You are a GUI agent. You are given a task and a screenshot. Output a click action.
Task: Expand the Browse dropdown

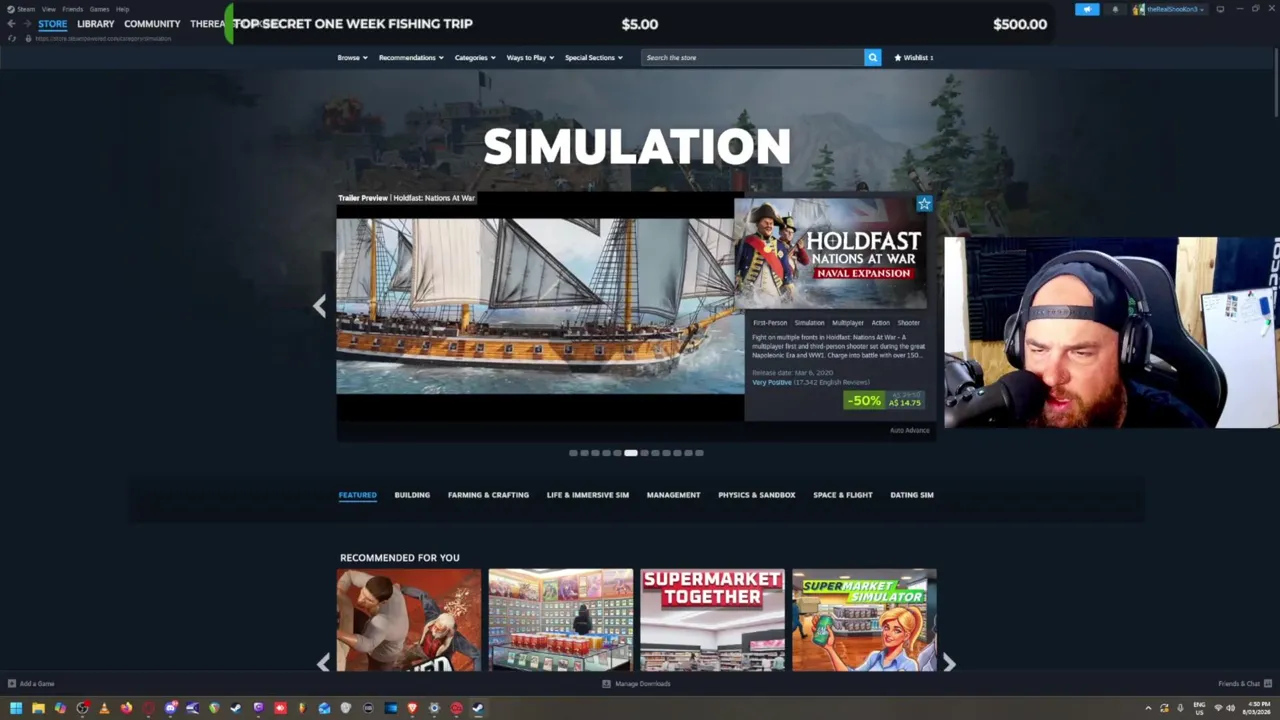352,57
